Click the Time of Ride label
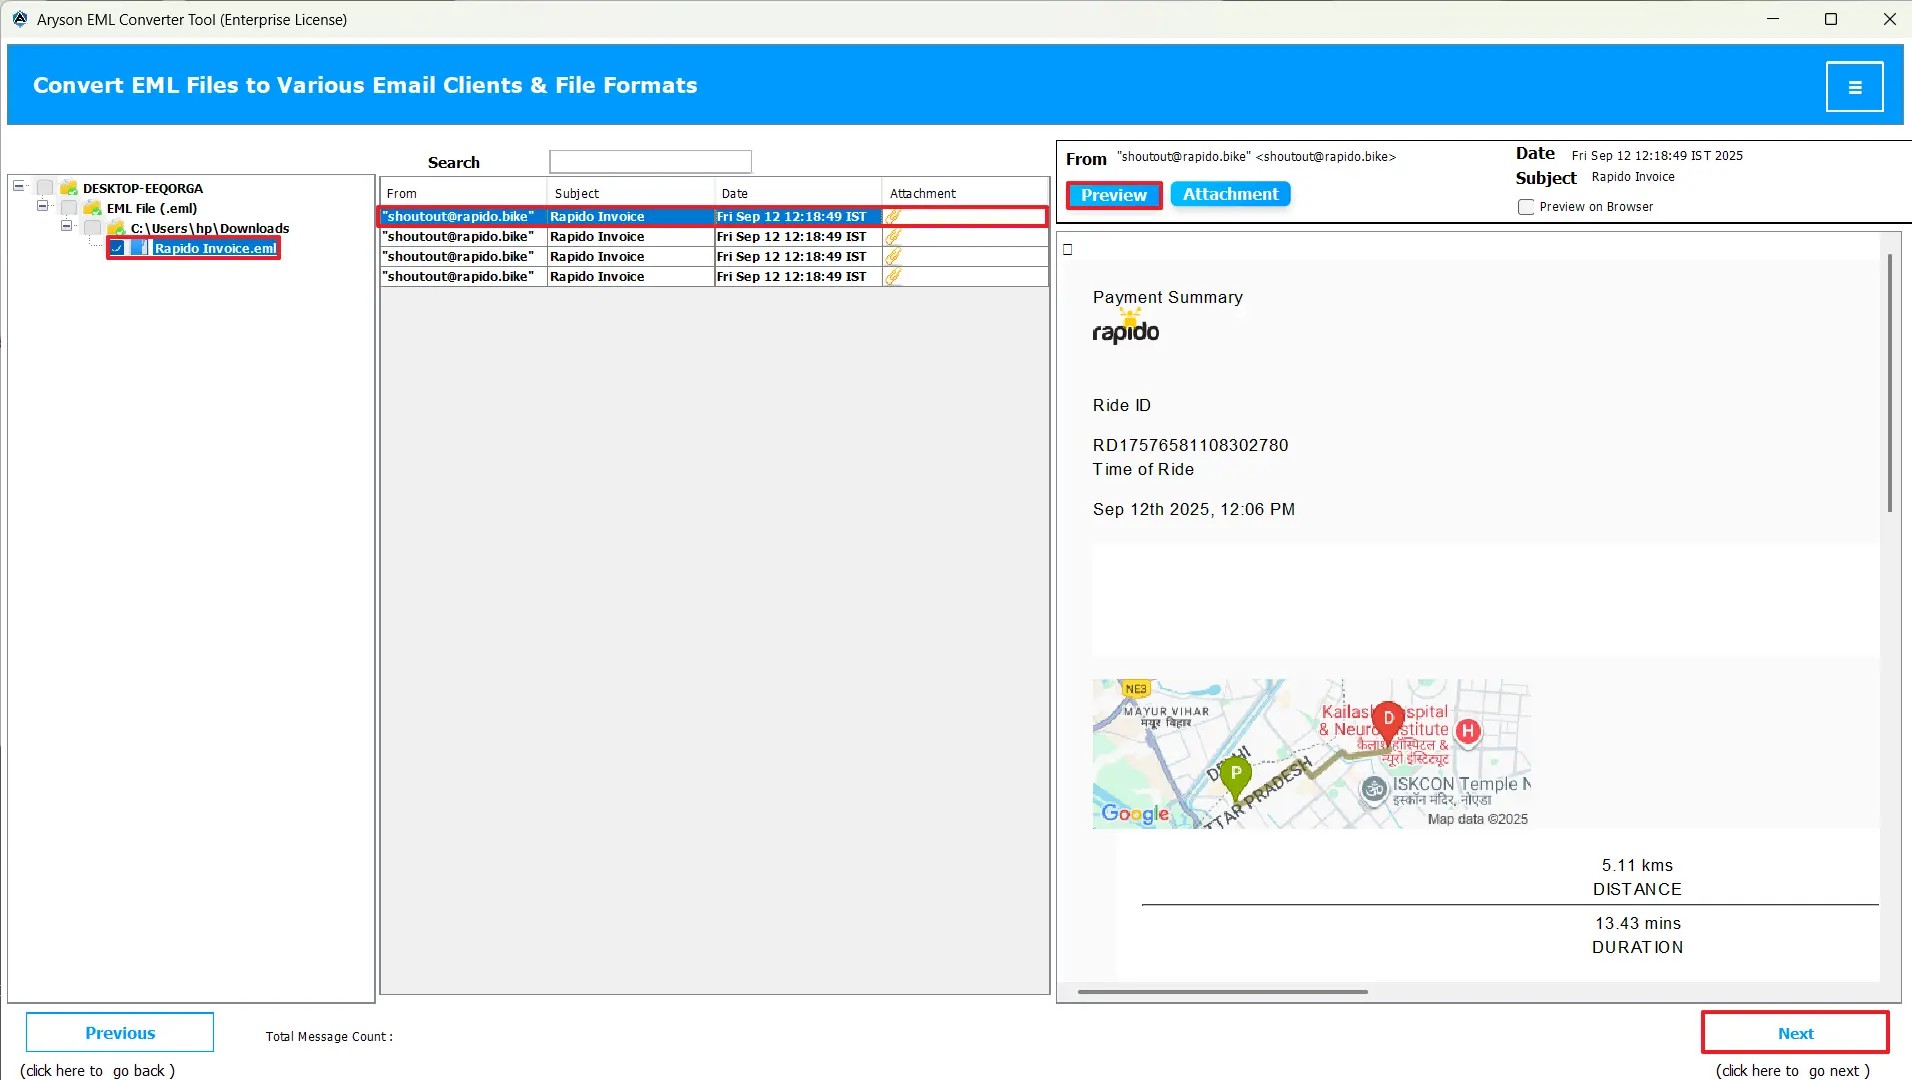This screenshot has height=1080, width=1912. pos(1143,469)
